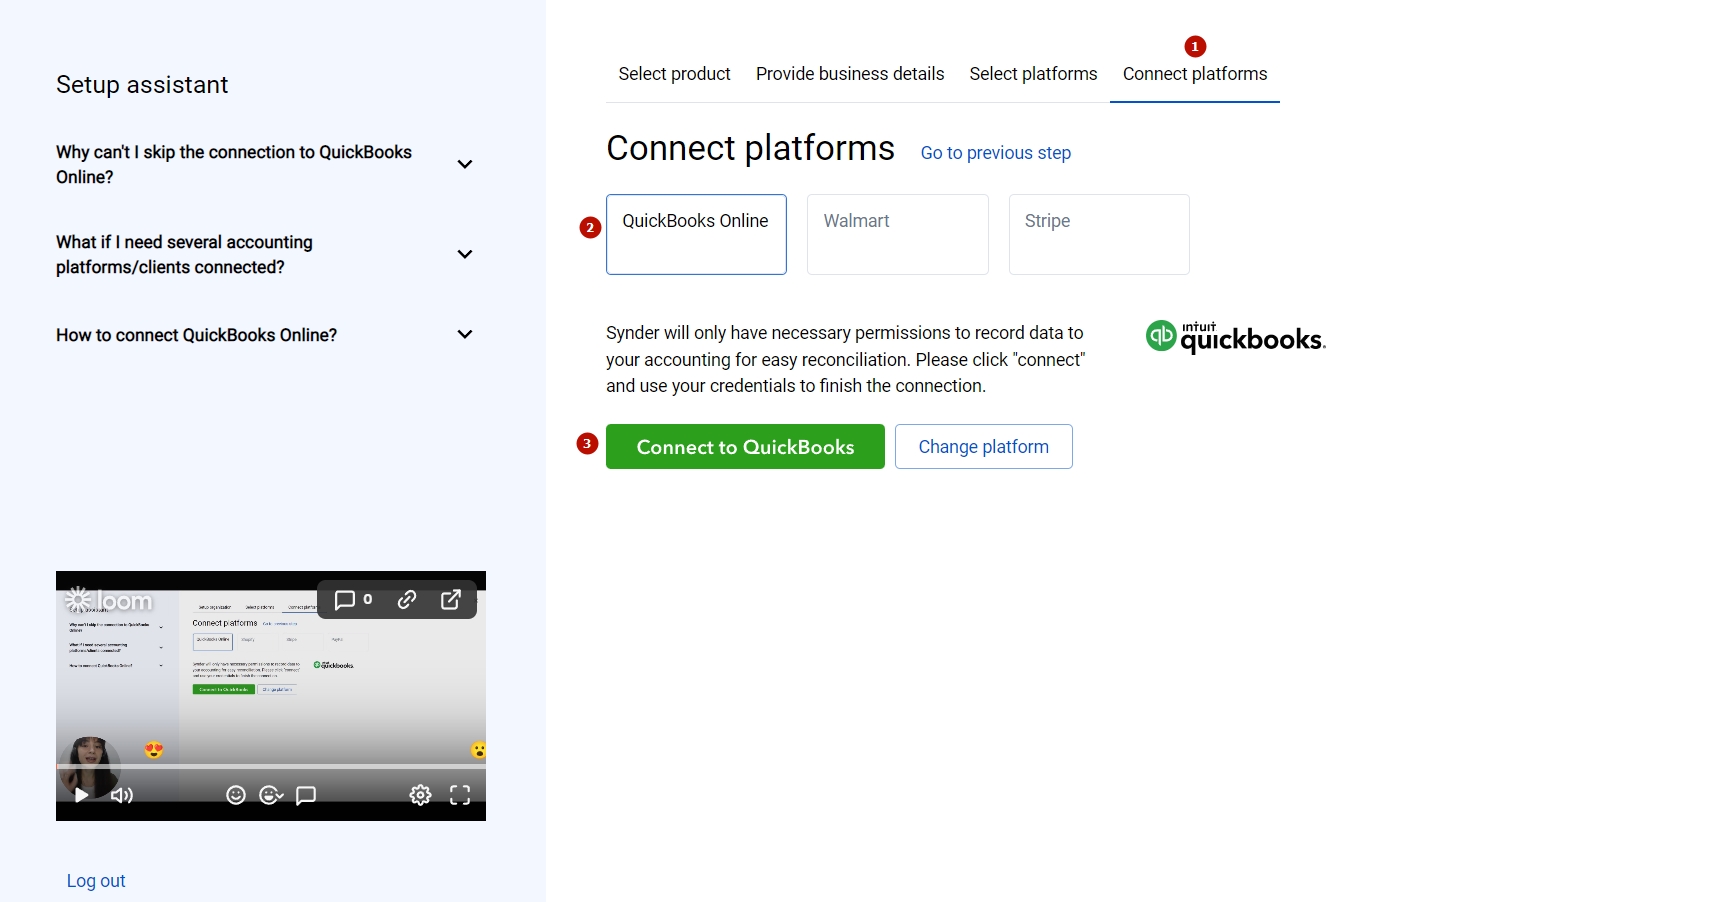Expand 'How to connect QuickBooks Online?' question

click(x=264, y=335)
